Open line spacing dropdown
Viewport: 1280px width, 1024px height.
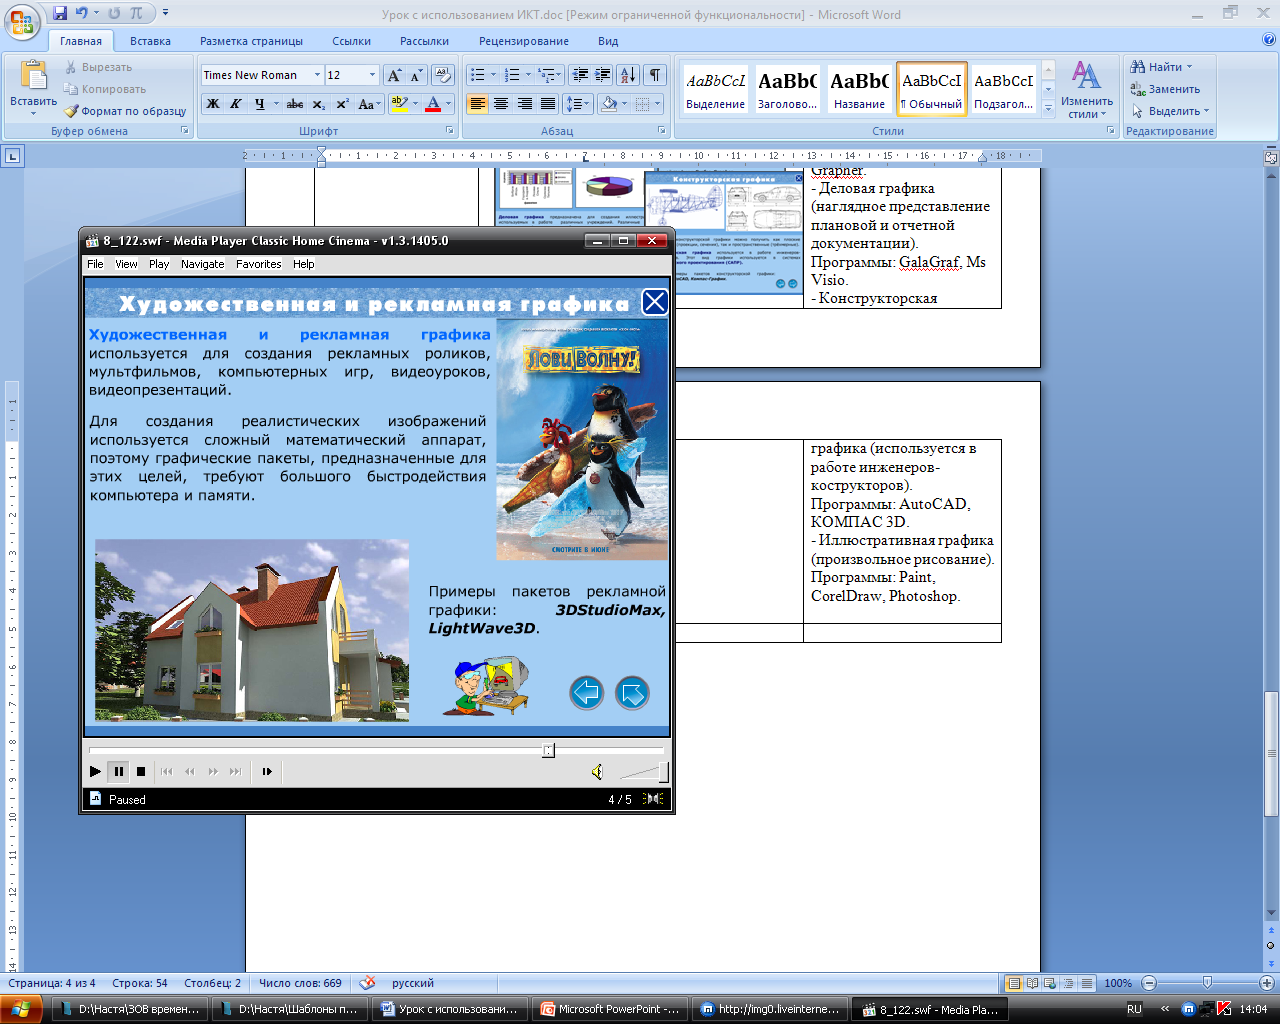(578, 104)
